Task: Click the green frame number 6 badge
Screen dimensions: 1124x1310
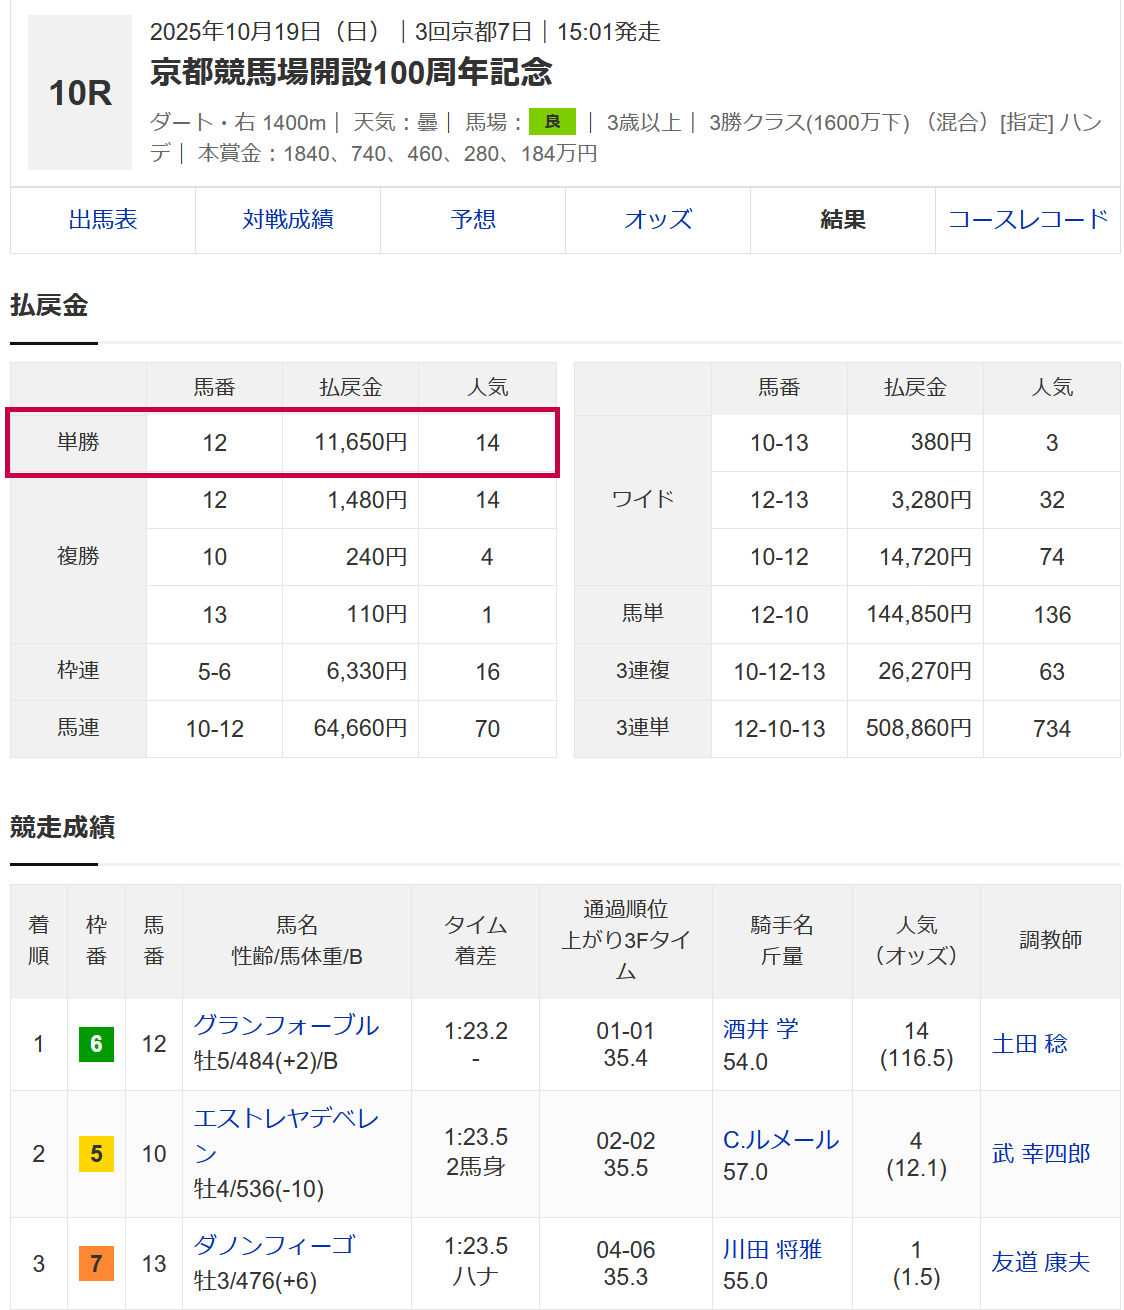Action: [x=96, y=1044]
